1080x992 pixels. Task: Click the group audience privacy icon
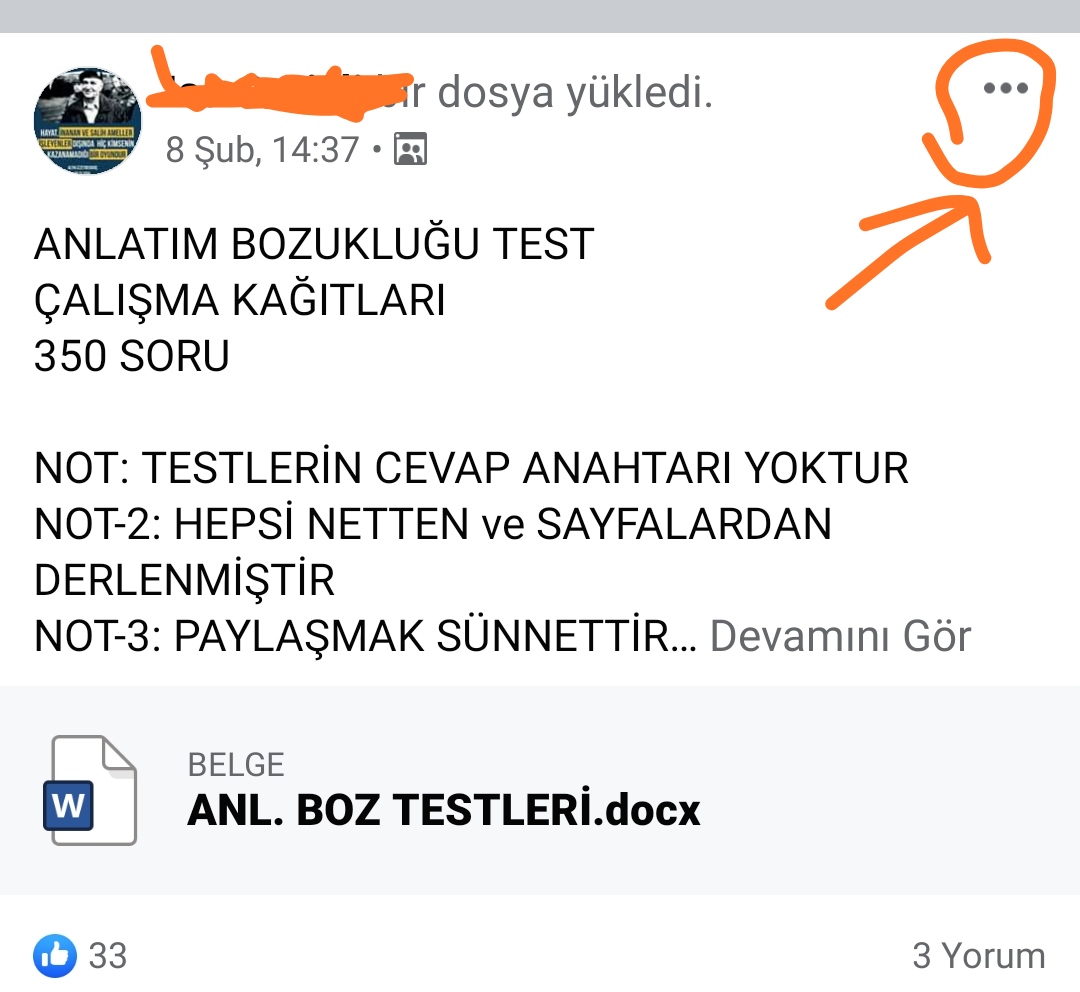tap(410, 149)
